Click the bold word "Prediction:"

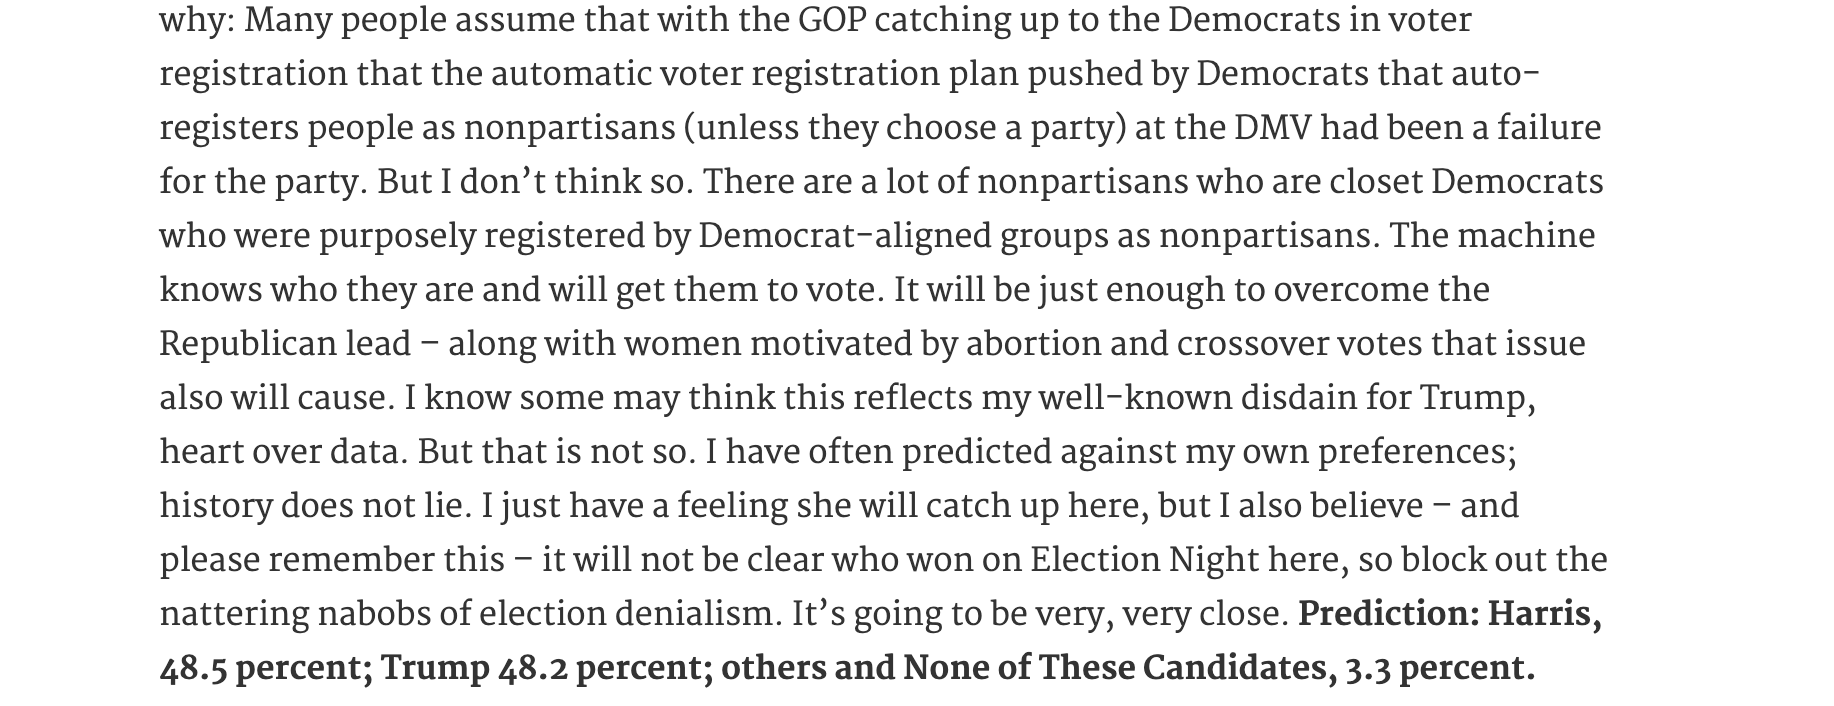click(1388, 614)
